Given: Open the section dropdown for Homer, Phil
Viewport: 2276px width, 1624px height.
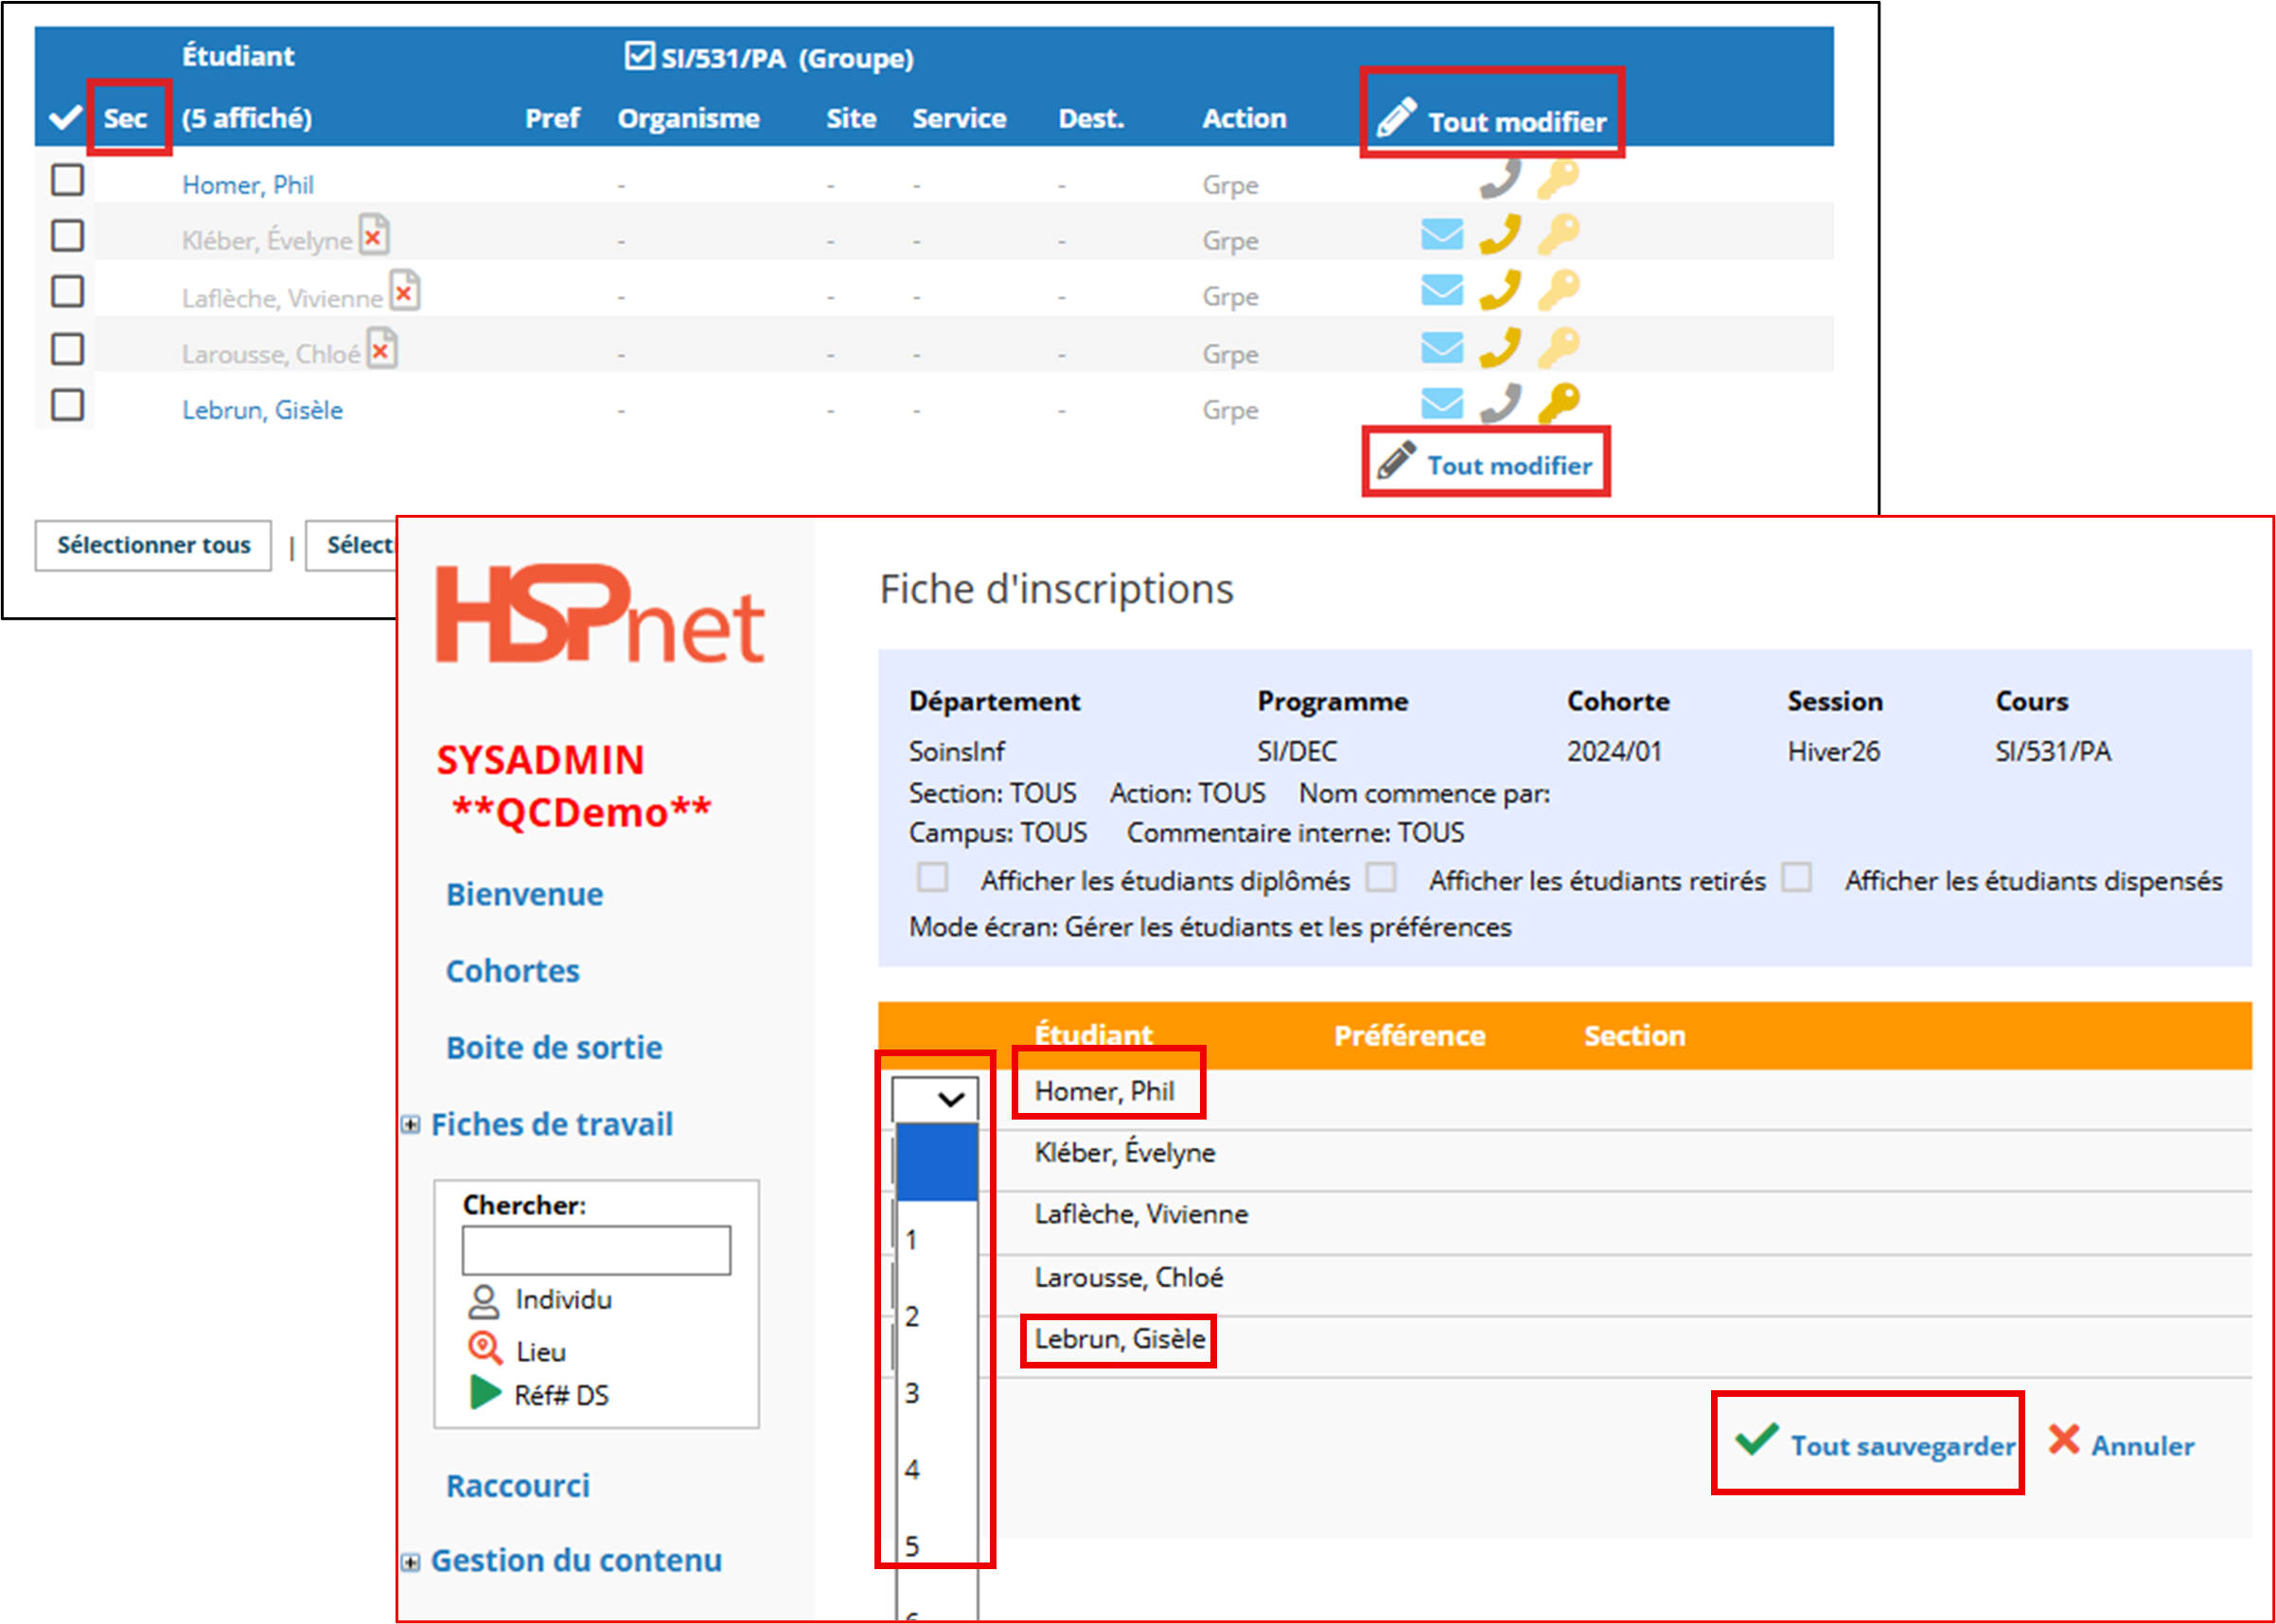Looking at the screenshot, I should [x=934, y=1099].
